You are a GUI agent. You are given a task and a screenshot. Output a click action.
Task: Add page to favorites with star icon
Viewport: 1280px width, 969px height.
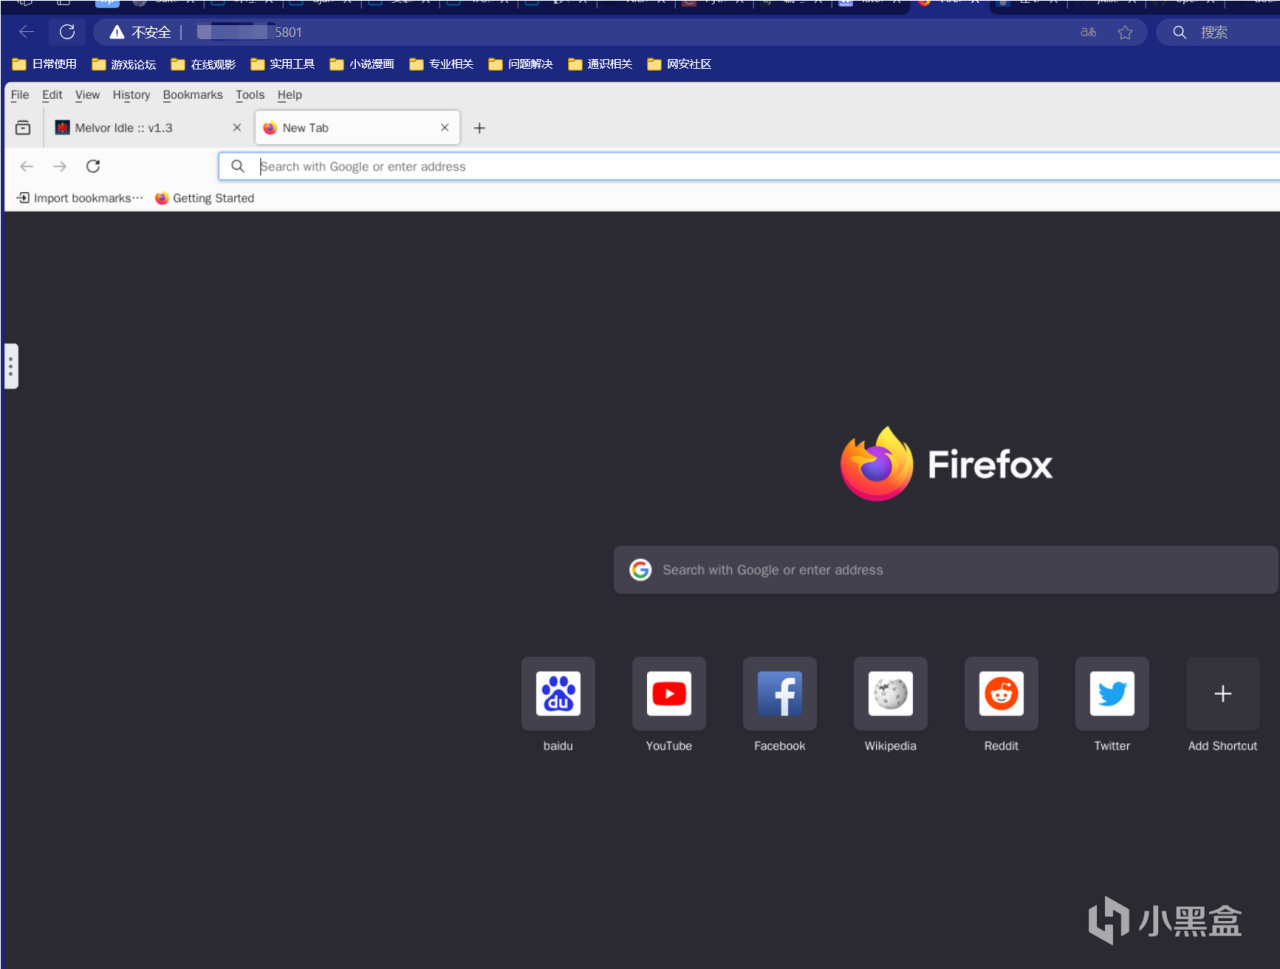tap(1125, 32)
